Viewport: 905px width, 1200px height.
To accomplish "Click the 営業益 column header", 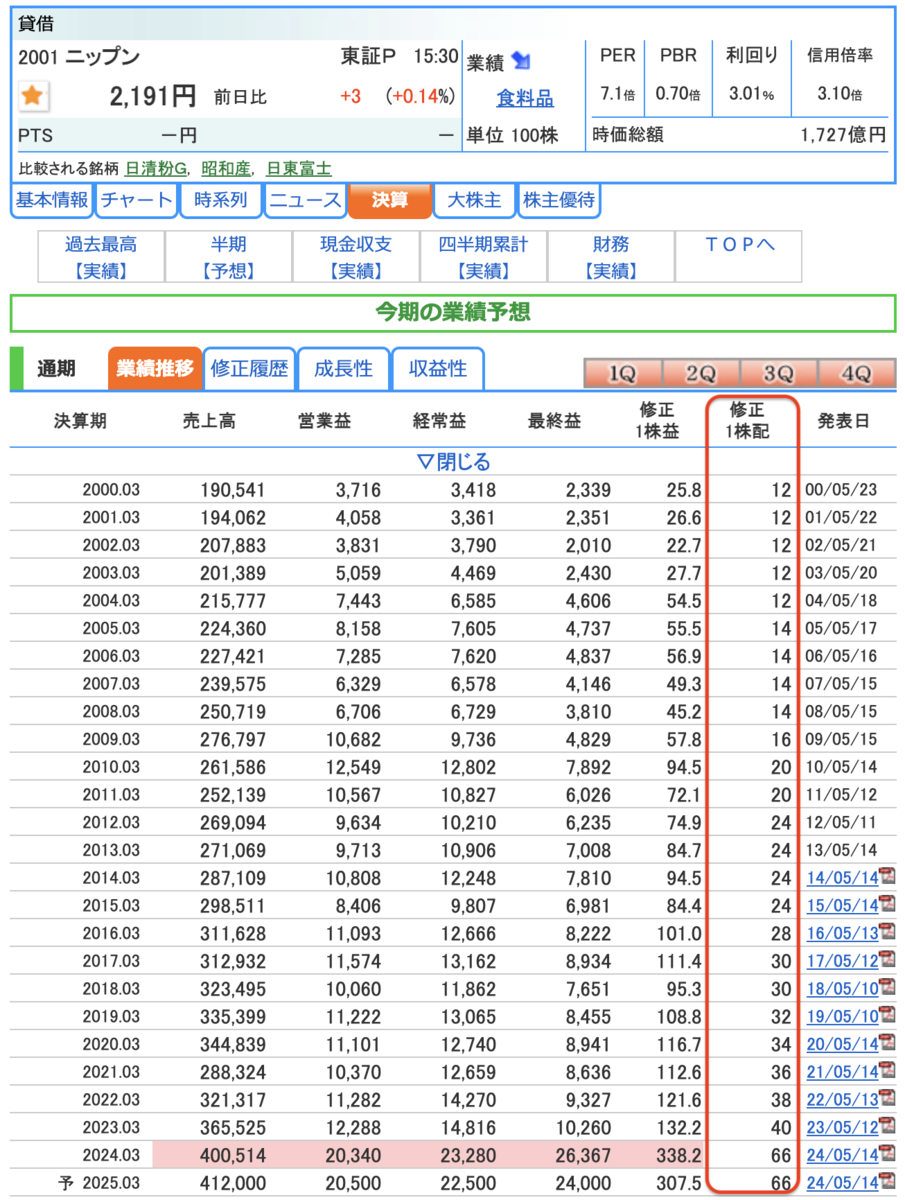I will (324, 422).
